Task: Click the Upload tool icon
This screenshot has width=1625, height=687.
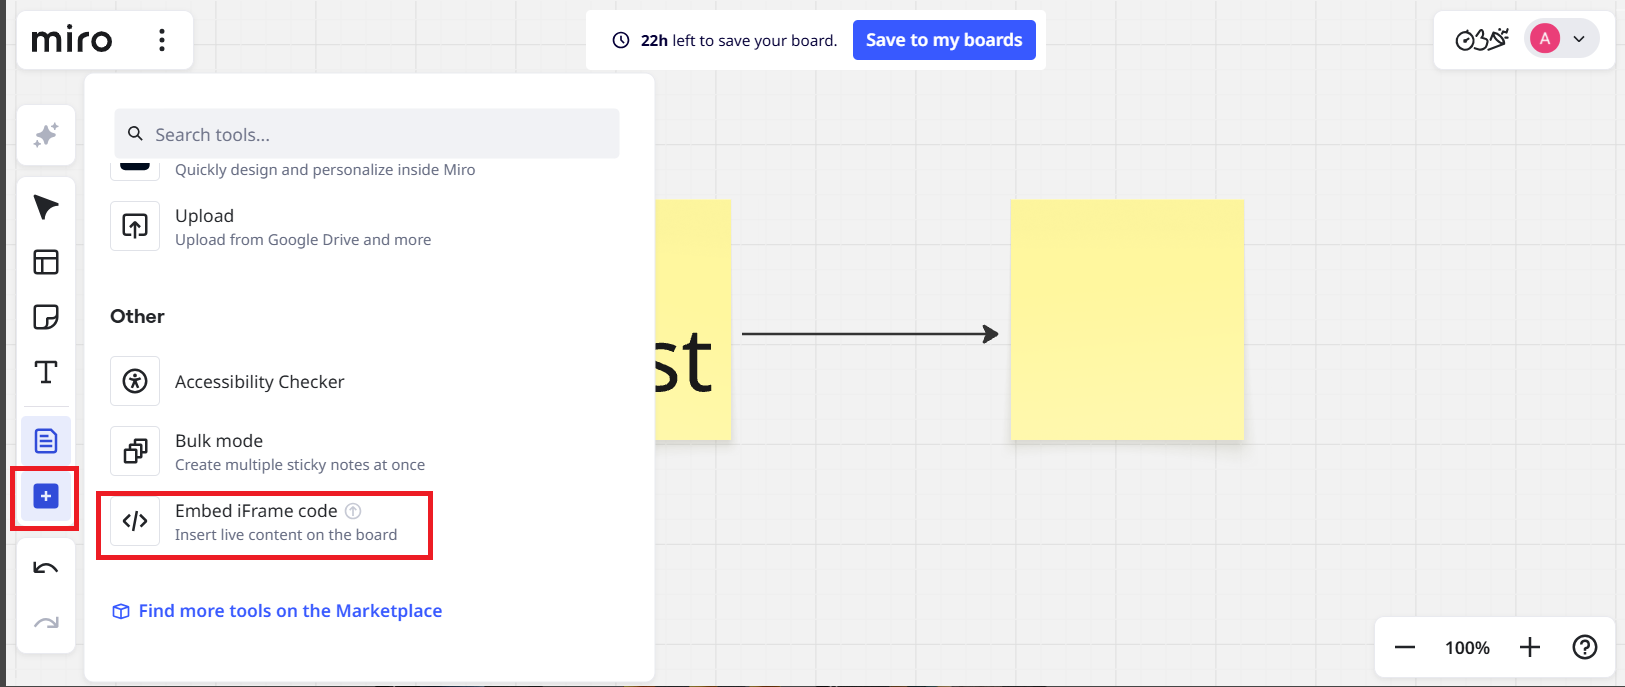Action: (x=135, y=226)
